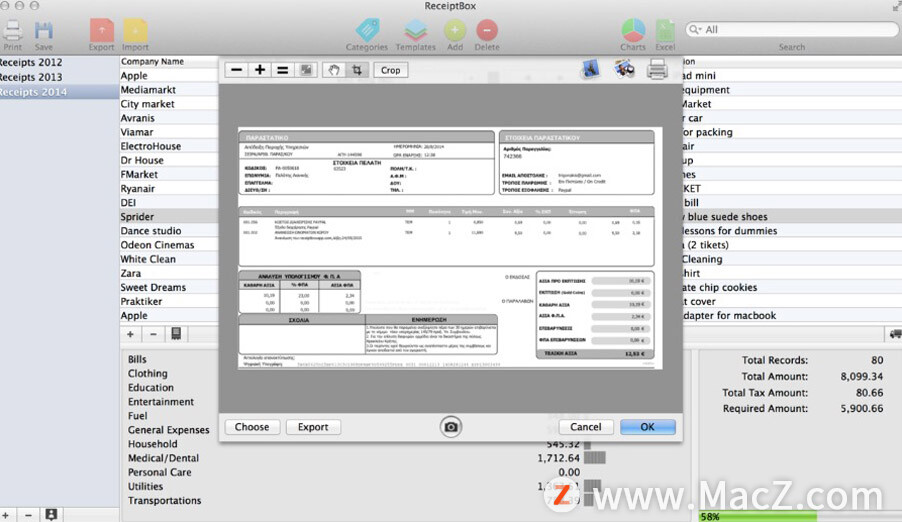Select Receipts 2012 in sidebar
The width and height of the screenshot is (902, 522).
59,62
